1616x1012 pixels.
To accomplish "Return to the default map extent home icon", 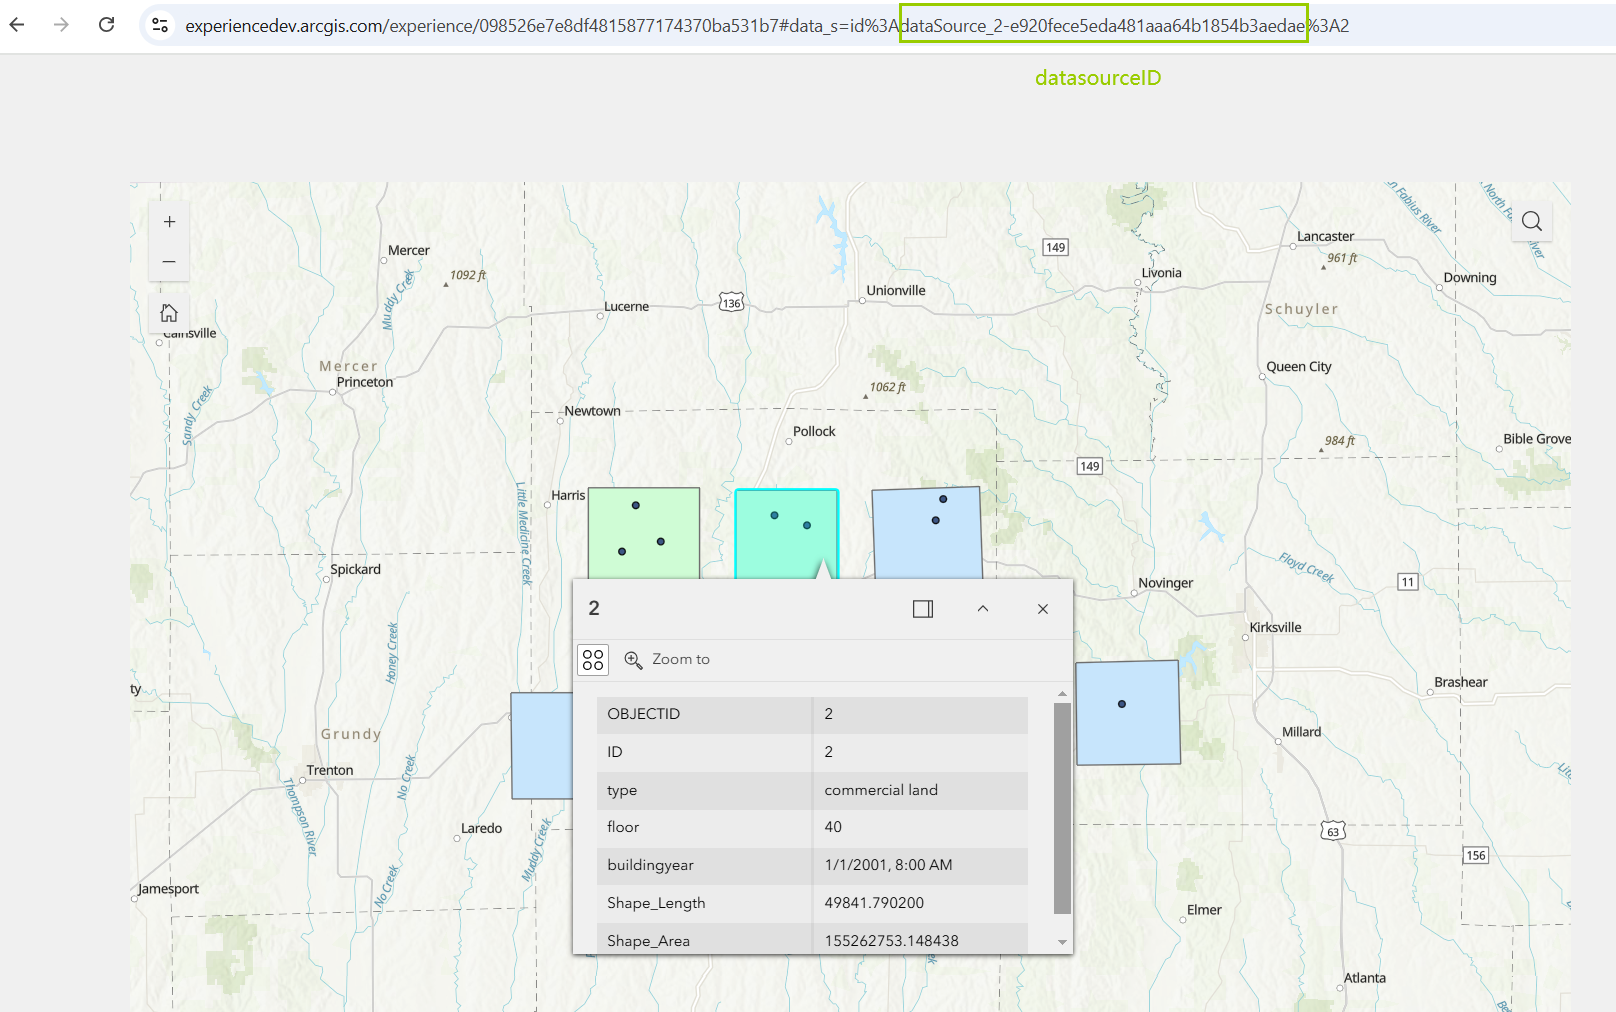I will tap(169, 313).
